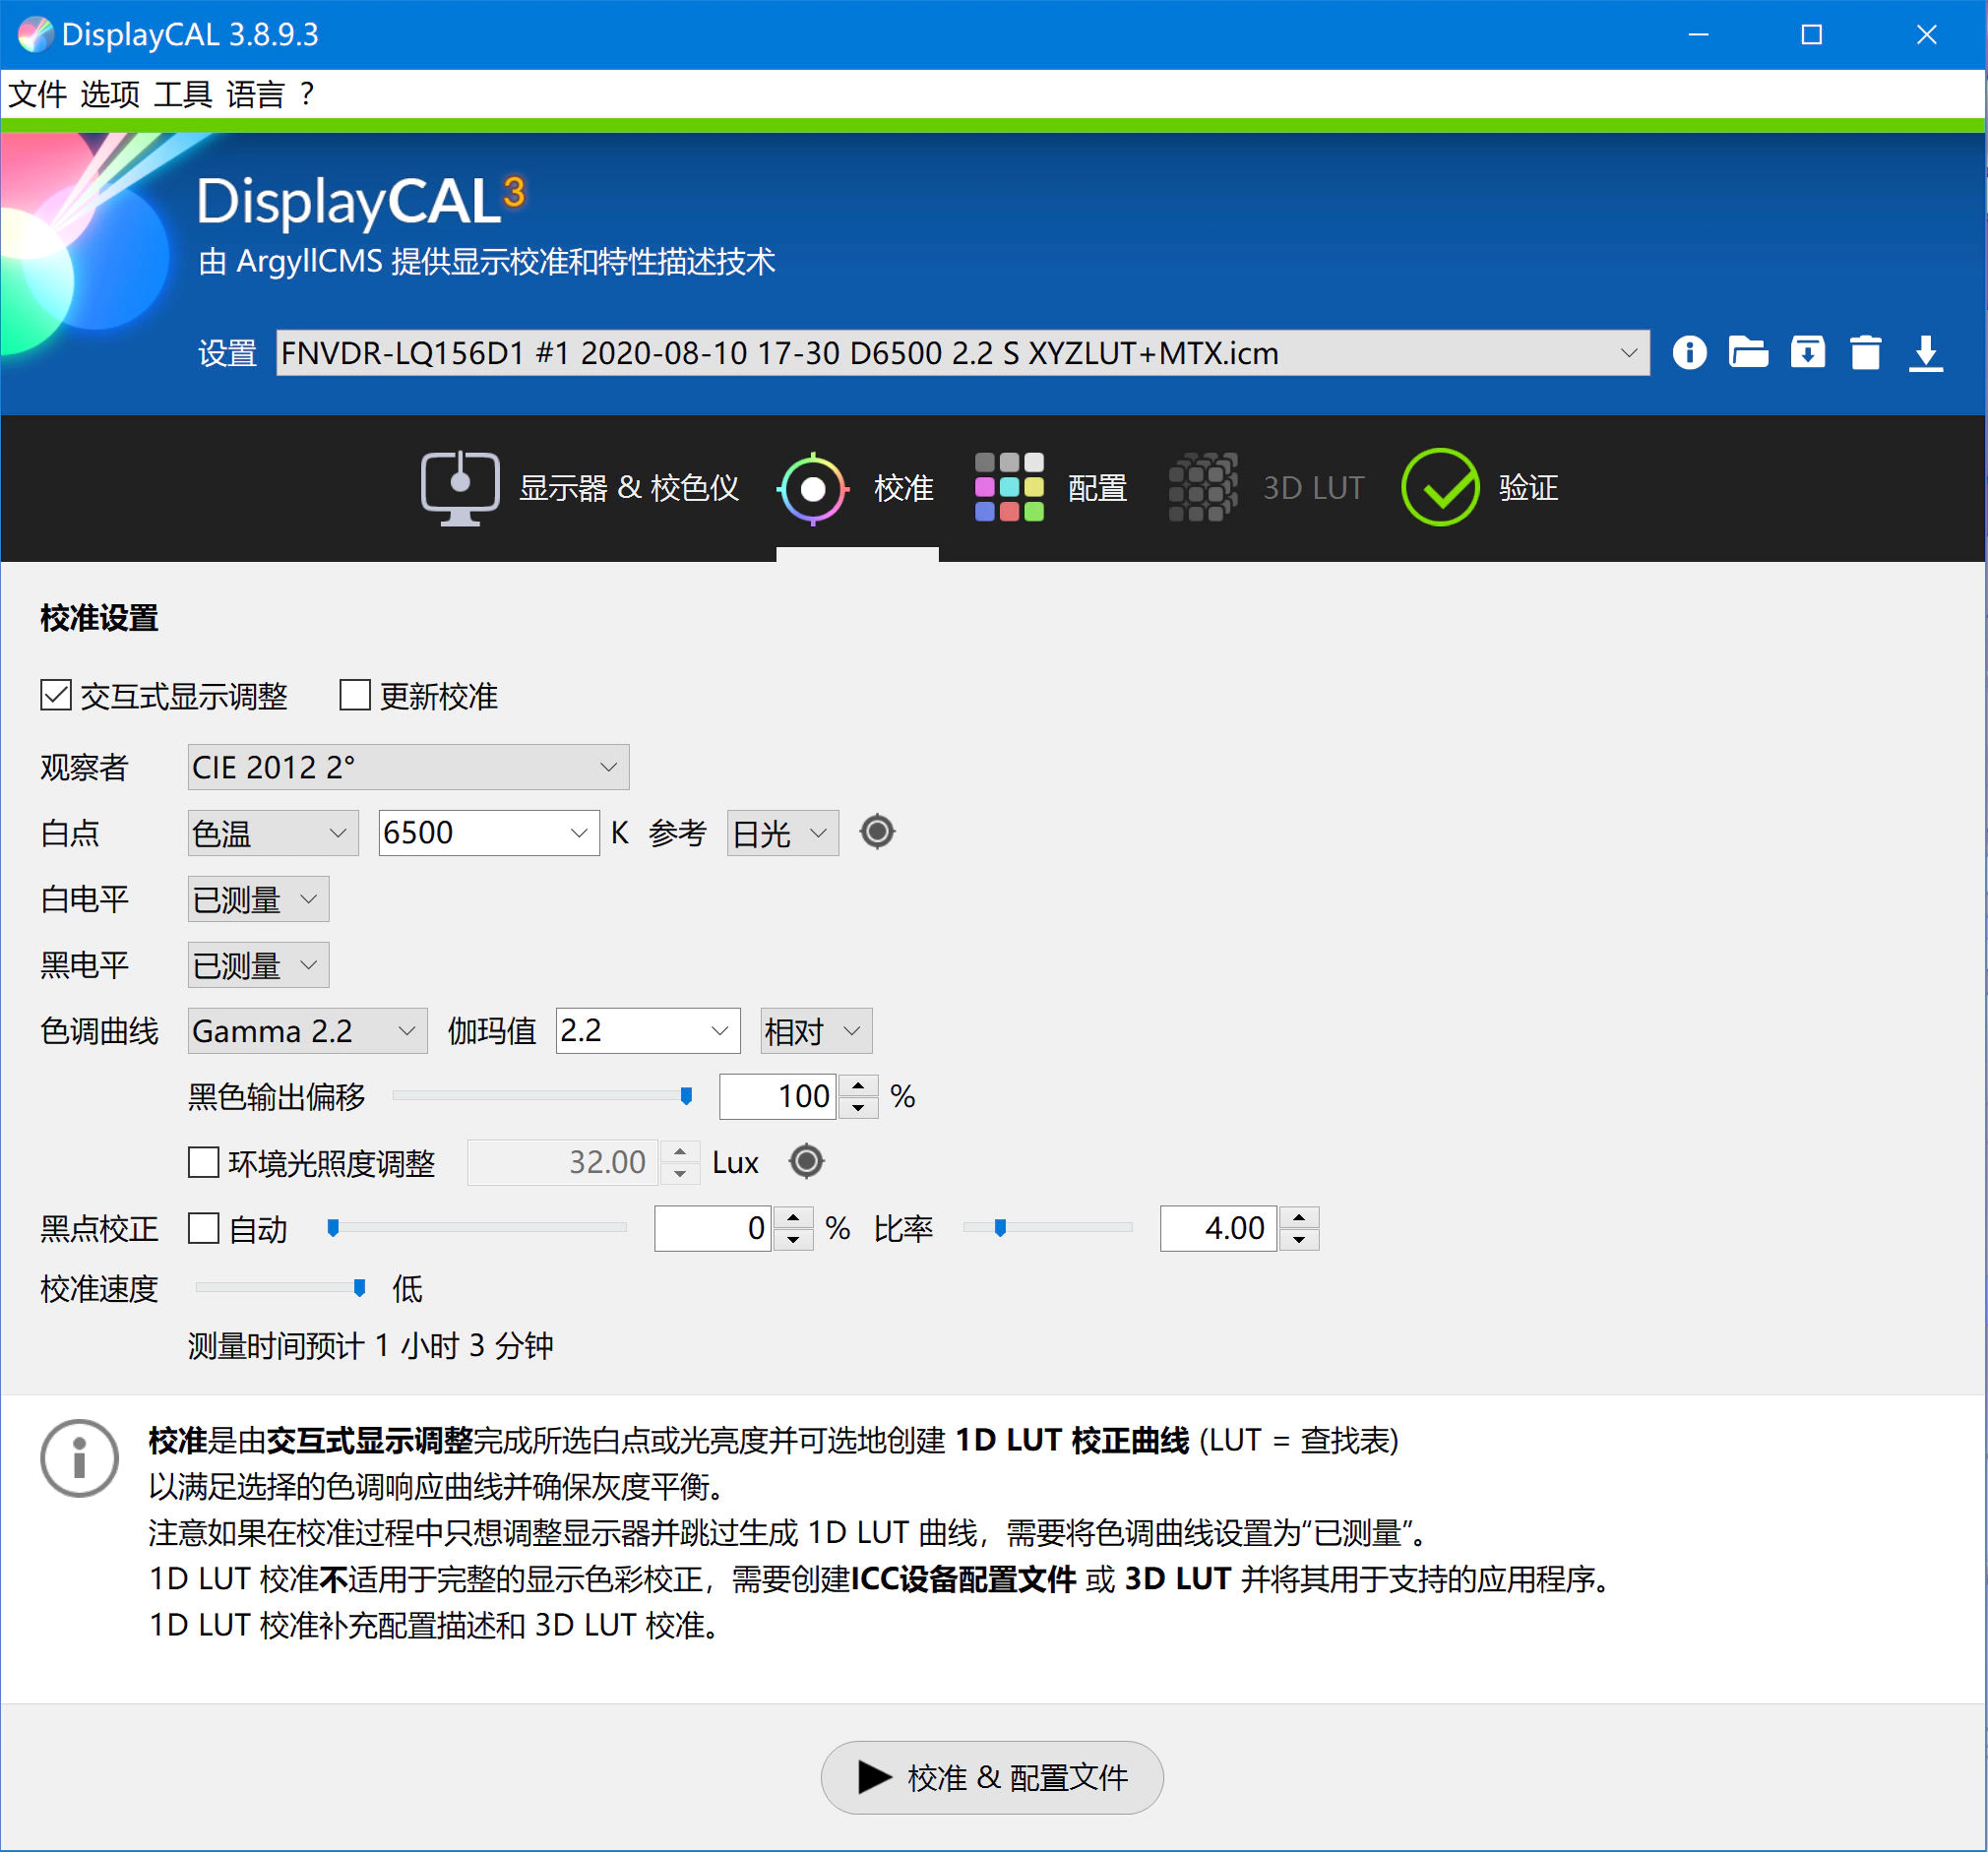Open the 设置 profile file dropdown
The height and width of the screenshot is (1852, 1988).
pyautogui.click(x=962, y=353)
